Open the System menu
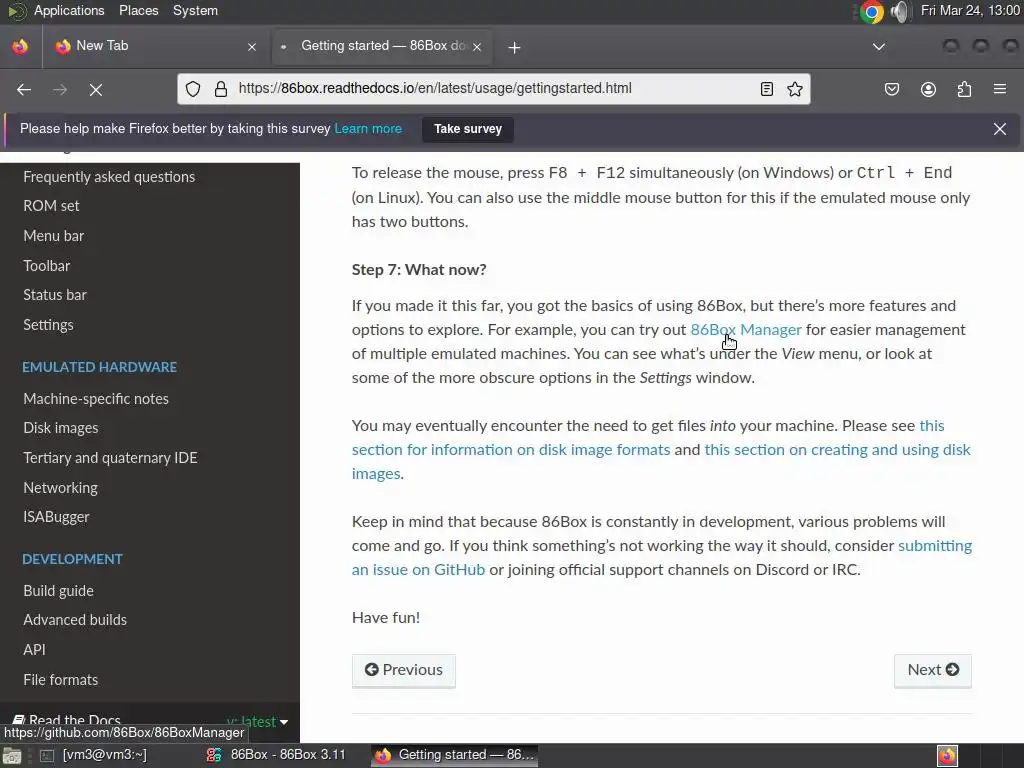Image resolution: width=1024 pixels, height=768 pixels. pos(195,10)
